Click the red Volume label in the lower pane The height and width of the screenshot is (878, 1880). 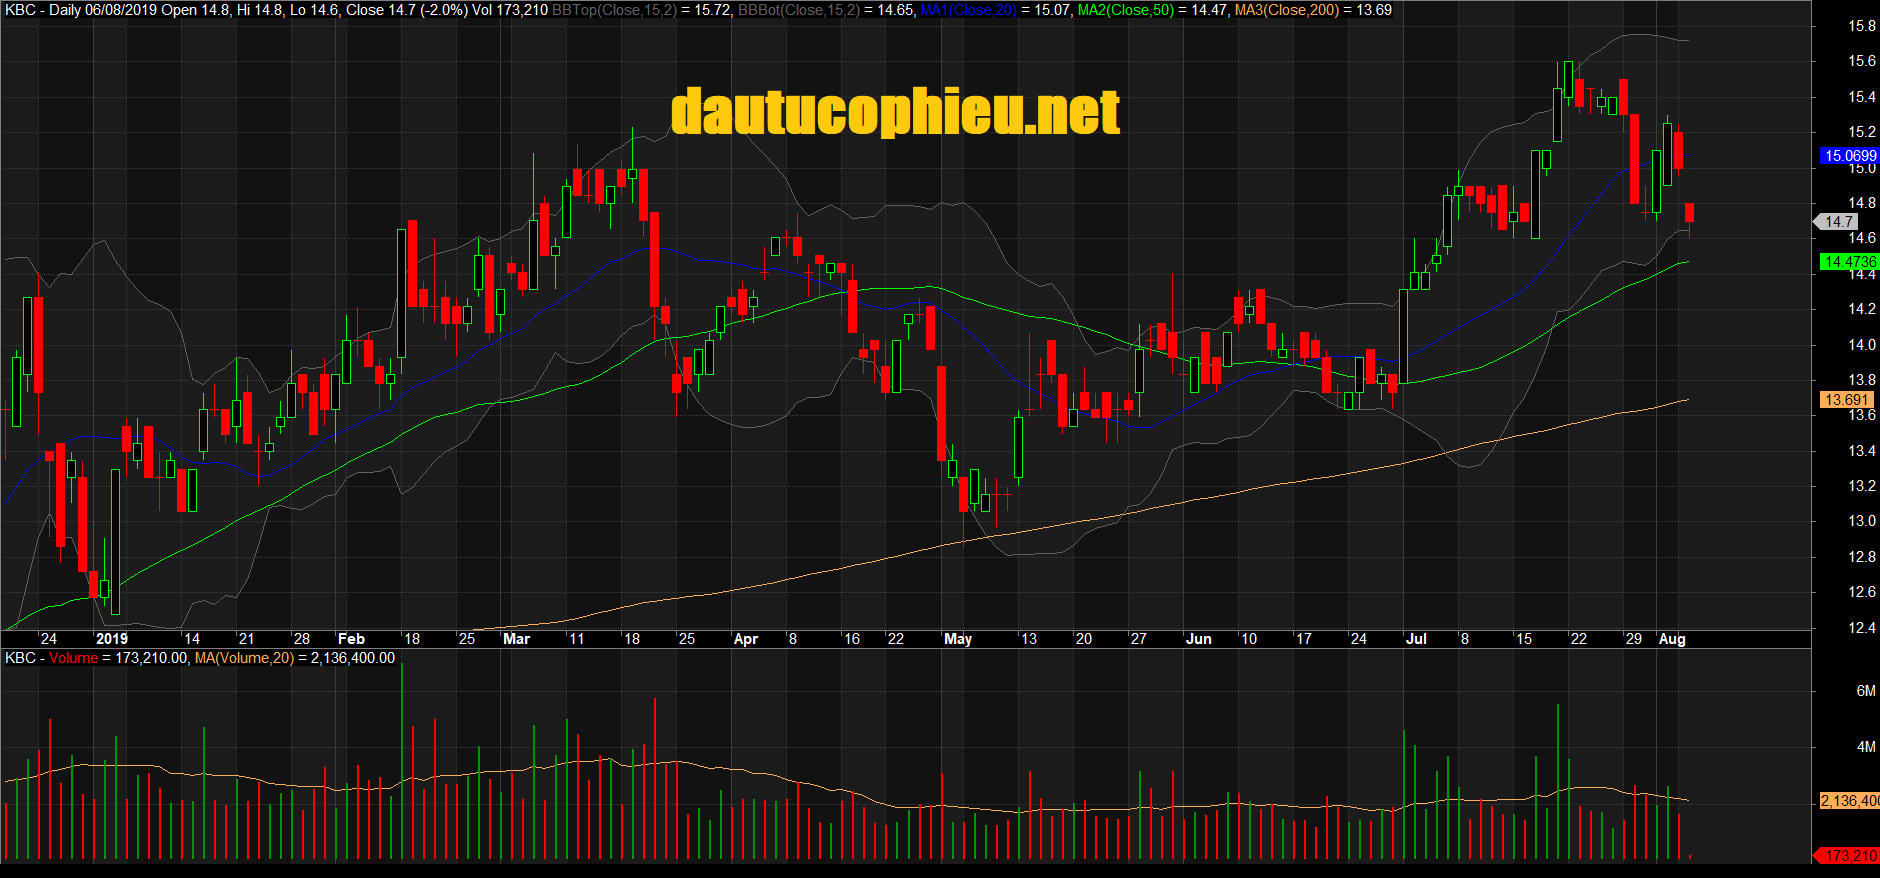click(x=73, y=658)
